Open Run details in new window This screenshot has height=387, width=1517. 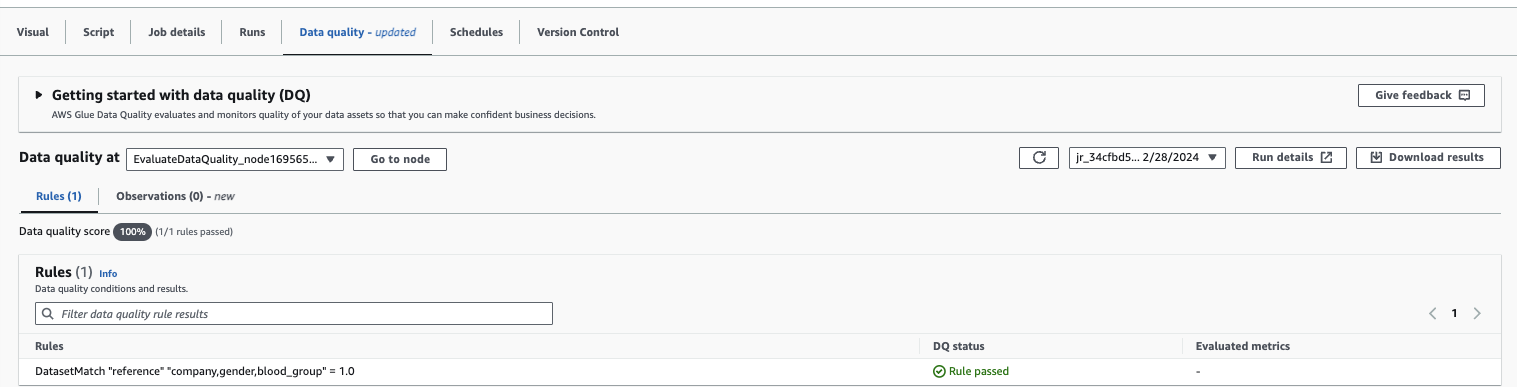[1291, 158]
